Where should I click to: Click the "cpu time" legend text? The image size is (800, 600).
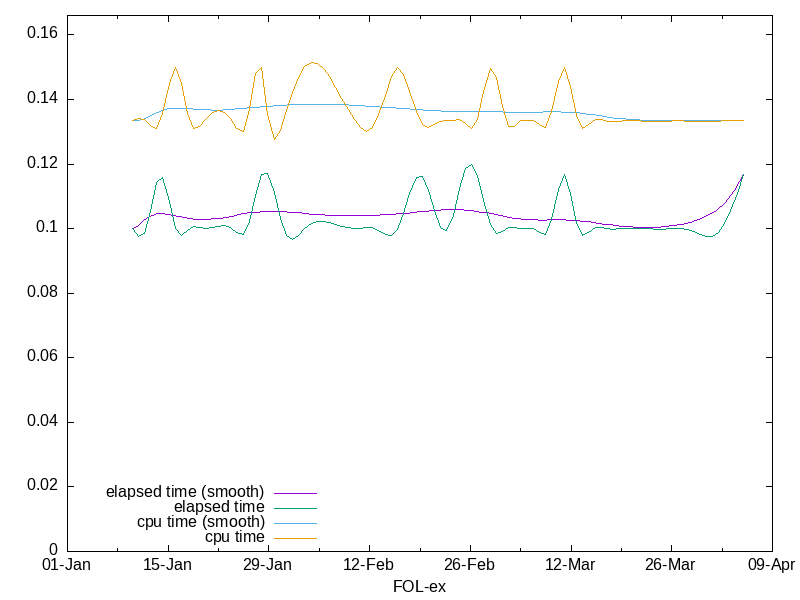pos(235,537)
